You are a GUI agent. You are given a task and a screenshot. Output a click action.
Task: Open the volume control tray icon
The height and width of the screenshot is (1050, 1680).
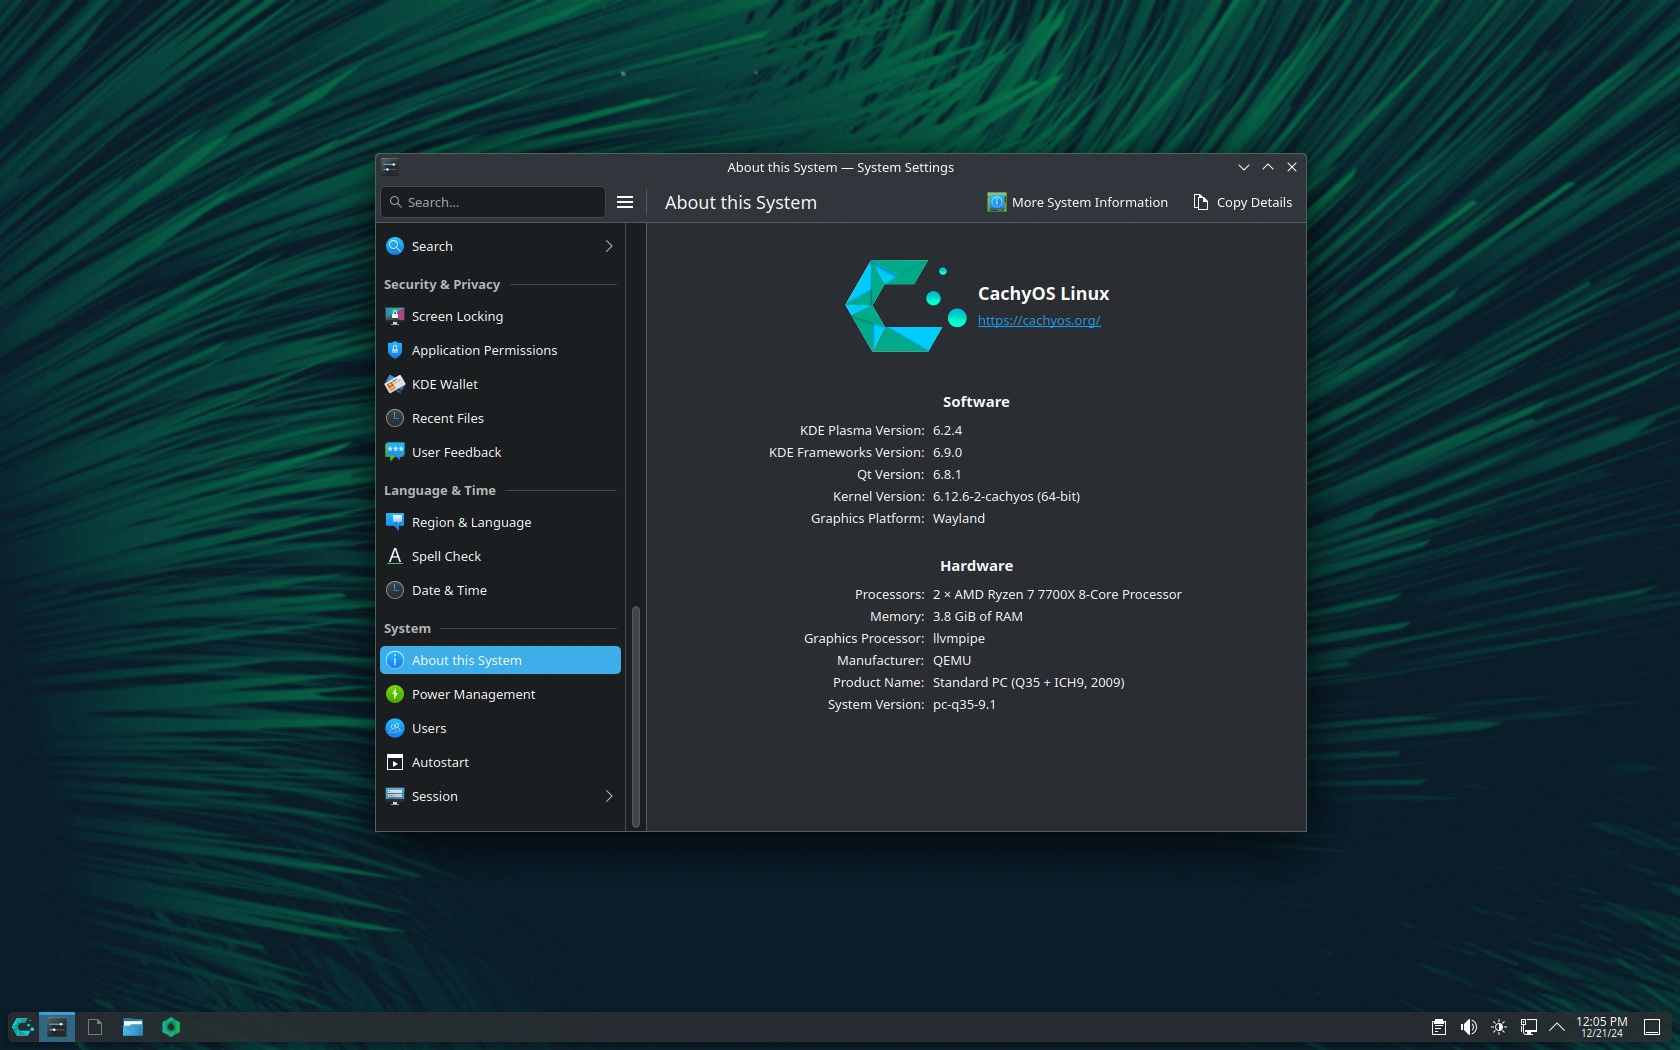click(x=1468, y=1027)
